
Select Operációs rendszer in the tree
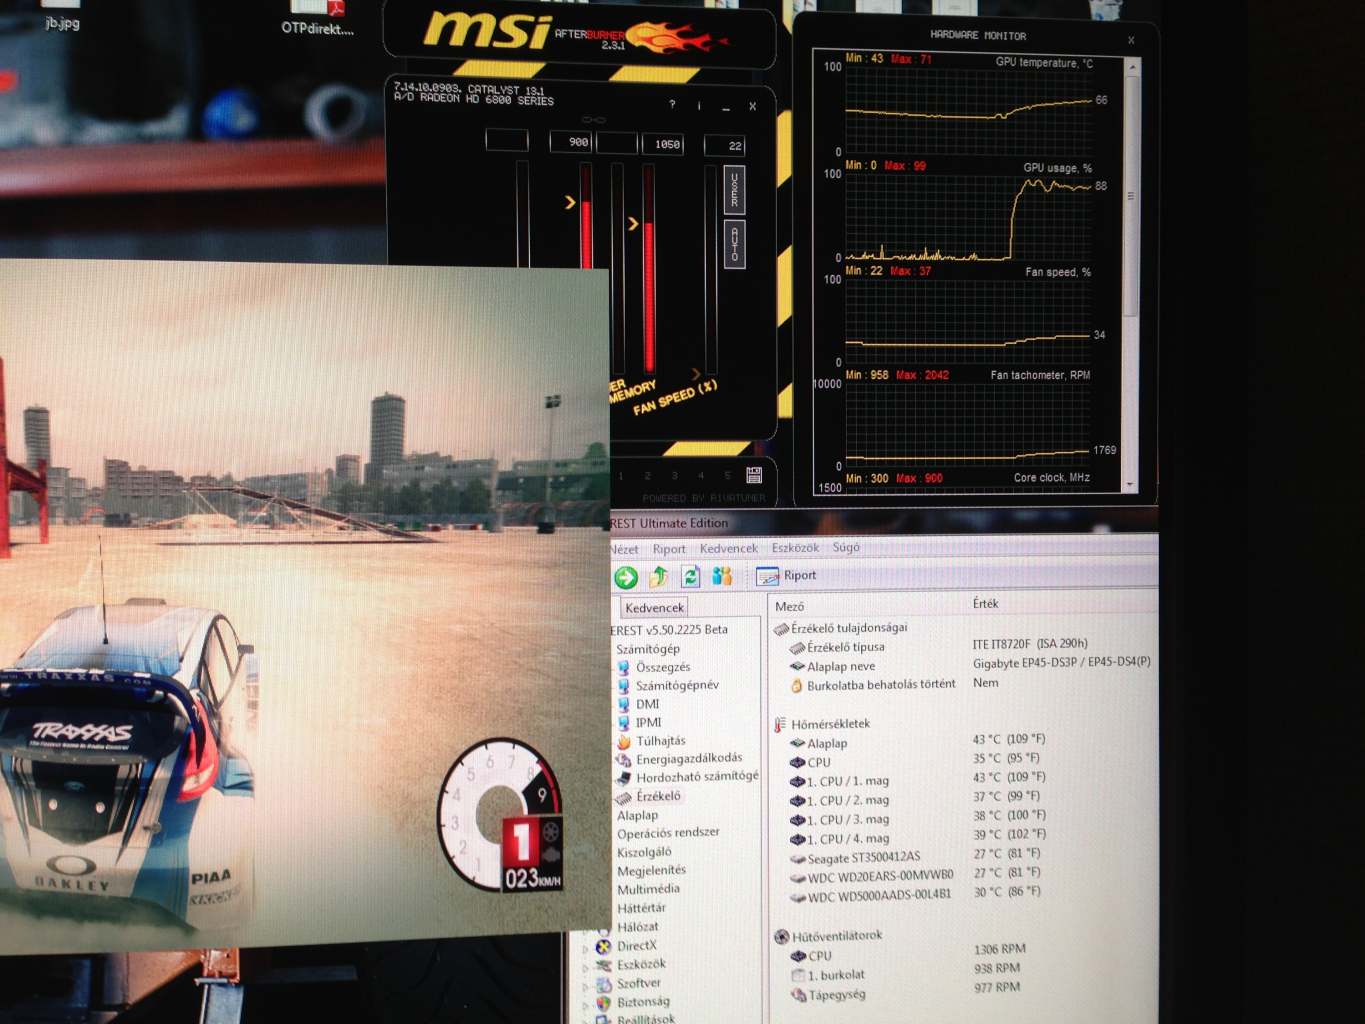[668, 833]
